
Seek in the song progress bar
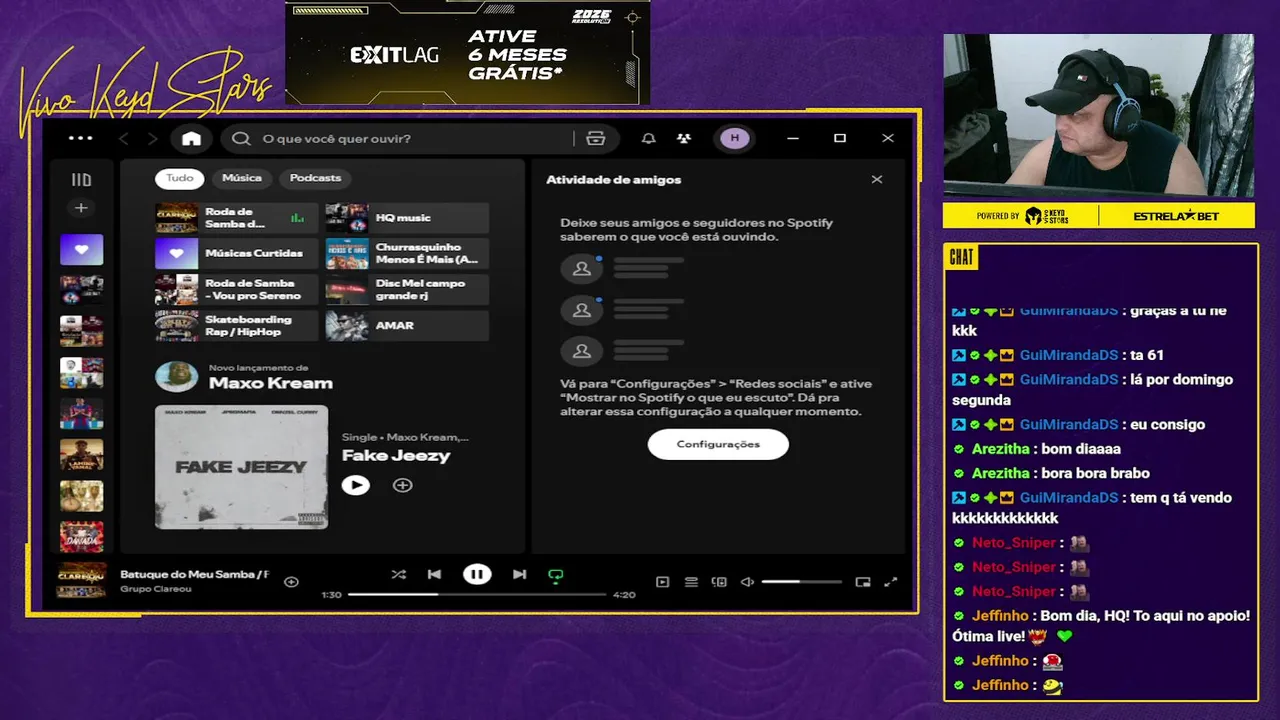pos(477,594)
